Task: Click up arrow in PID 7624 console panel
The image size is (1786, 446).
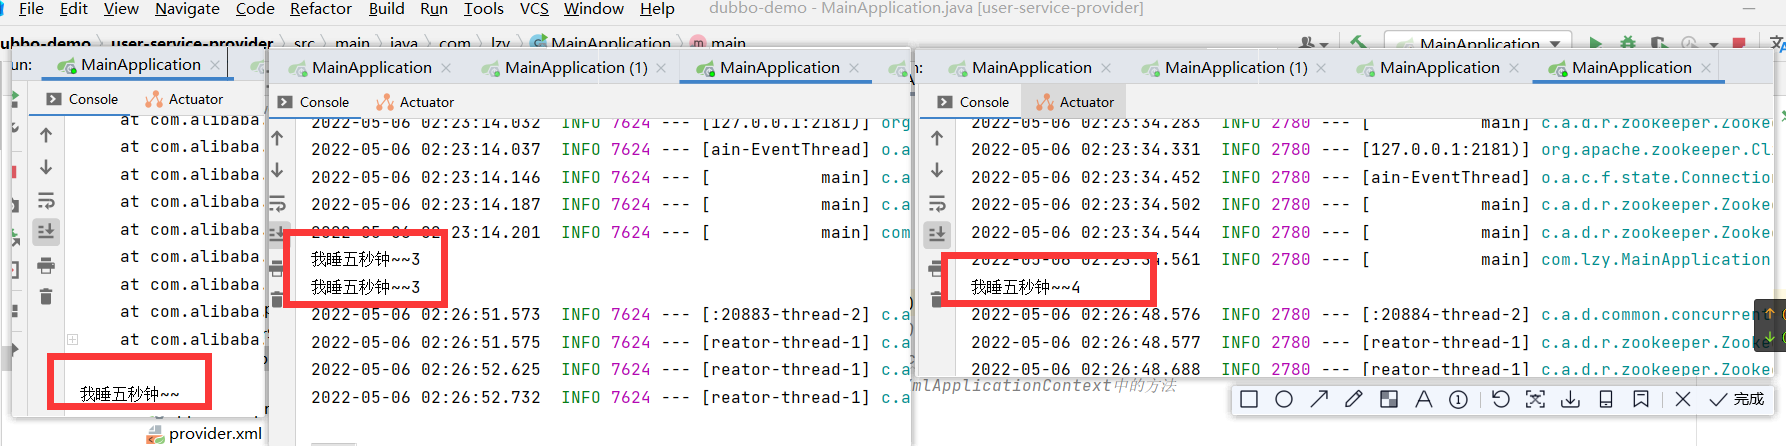Action: pos(278,138)
